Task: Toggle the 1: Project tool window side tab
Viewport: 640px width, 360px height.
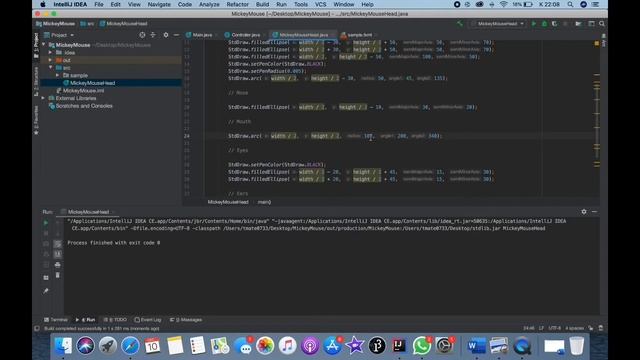Action: tap(36, 45)
